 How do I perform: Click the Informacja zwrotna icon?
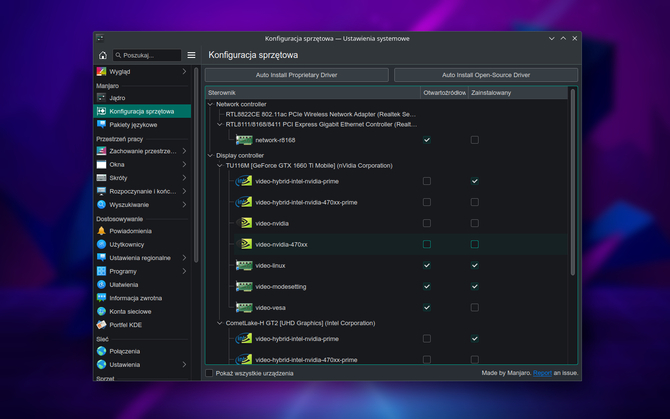tap(101, 298)
